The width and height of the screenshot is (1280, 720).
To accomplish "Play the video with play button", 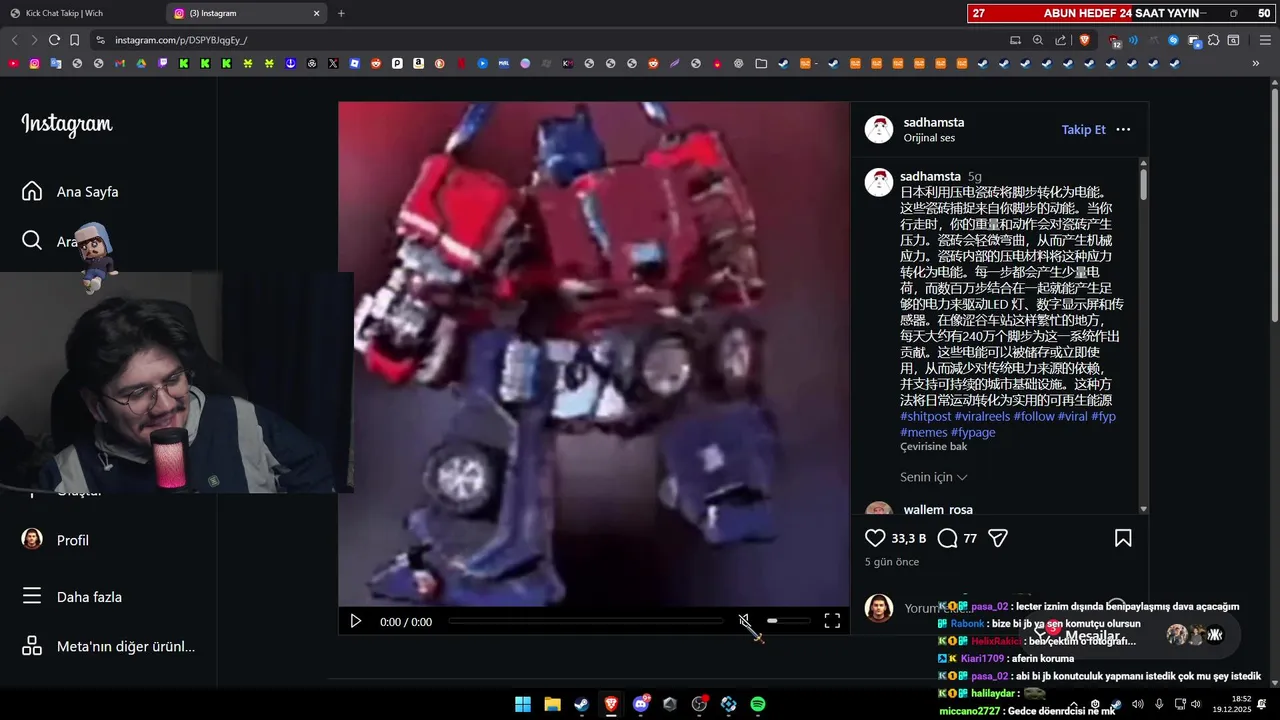I will coord(356,621).
